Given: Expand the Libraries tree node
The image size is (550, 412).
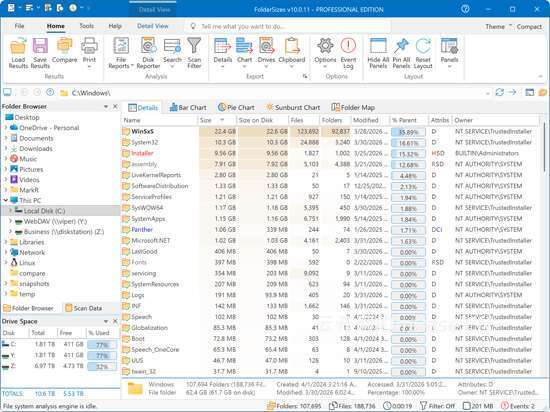Looking at the screenshot, I should click(6, 242).
